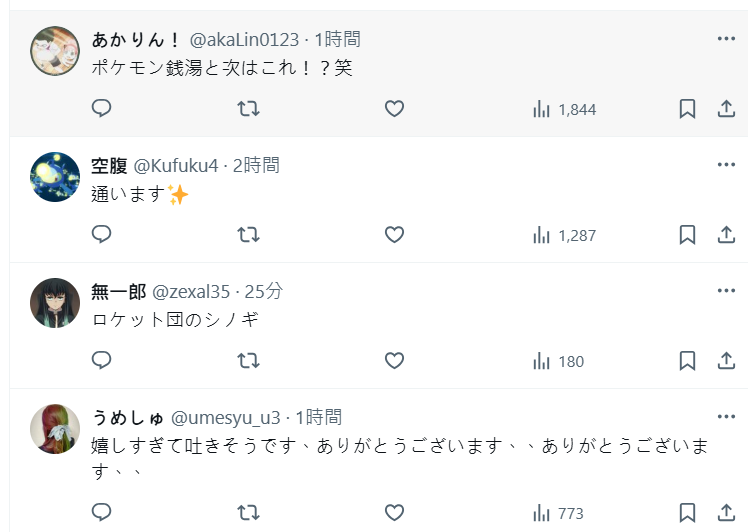The width and height of the screenshot is (748, 532).
Task: Repost 無一郎's ロケット団のシノギ tweet
Action: point(248,361)
